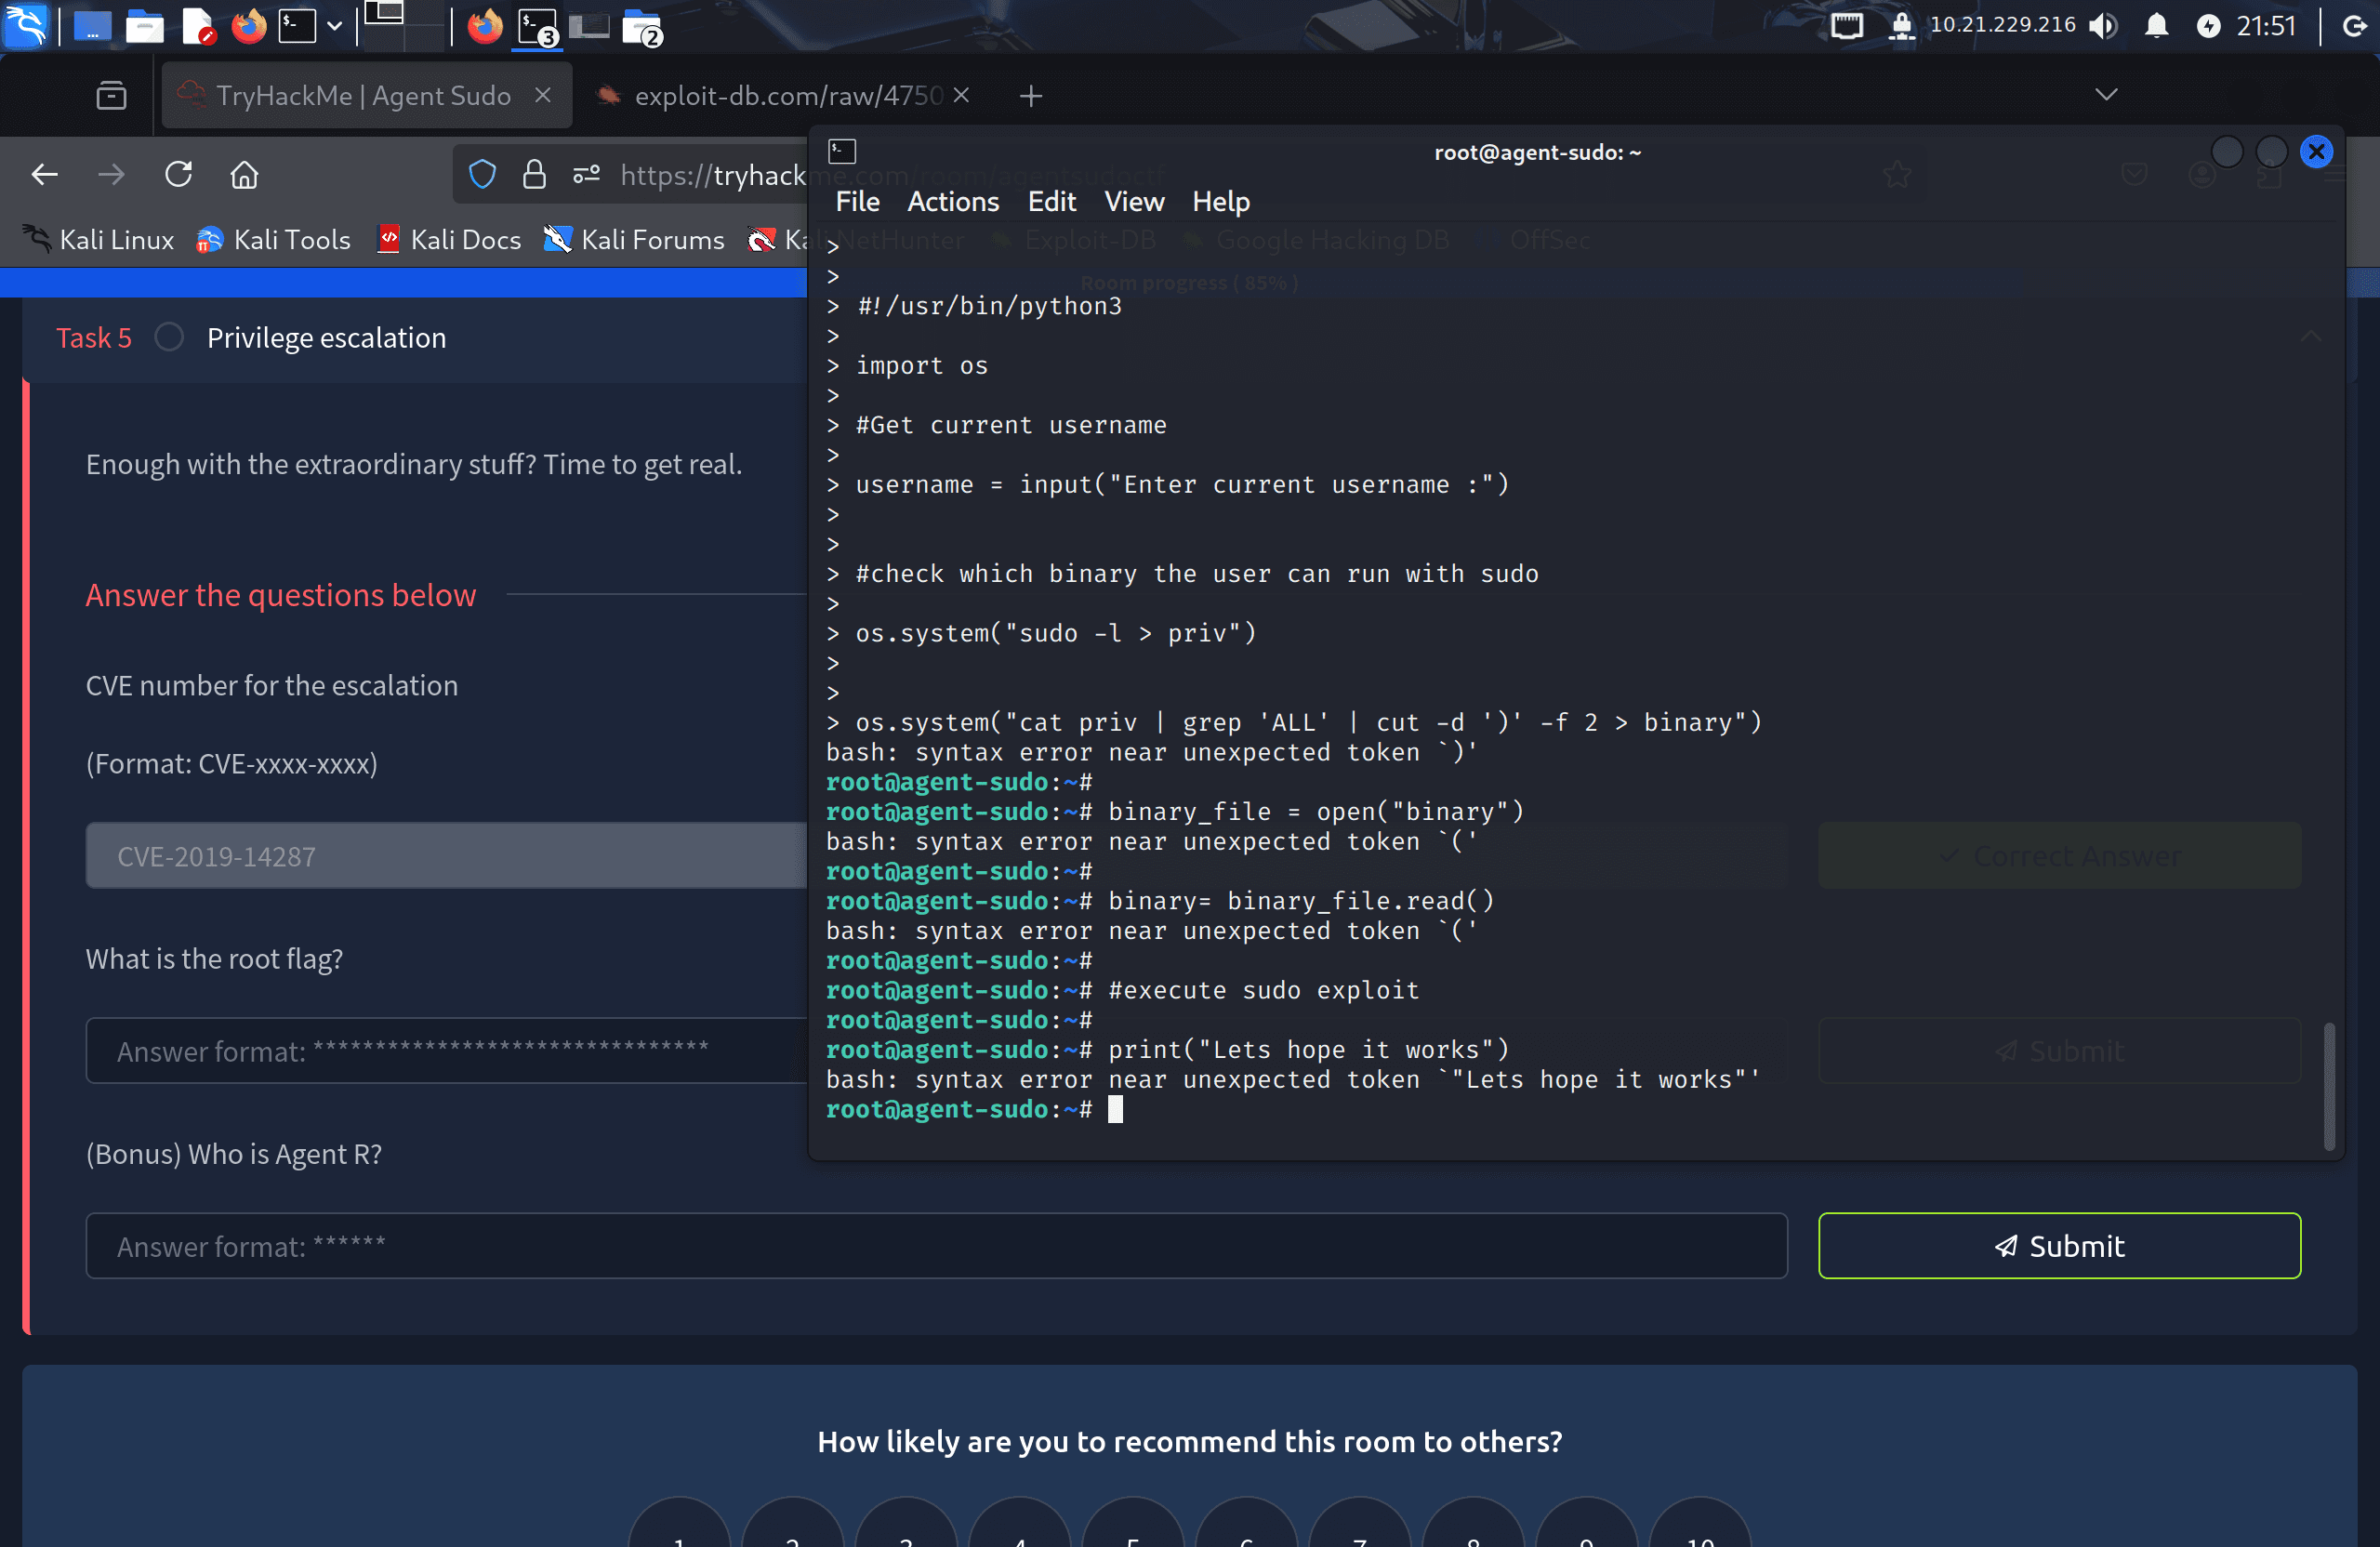This screenshot has height=1547, width=2380.
Task: Close the exploit-db.com tab
Action: pyautogui.click(x=961, y=94)
